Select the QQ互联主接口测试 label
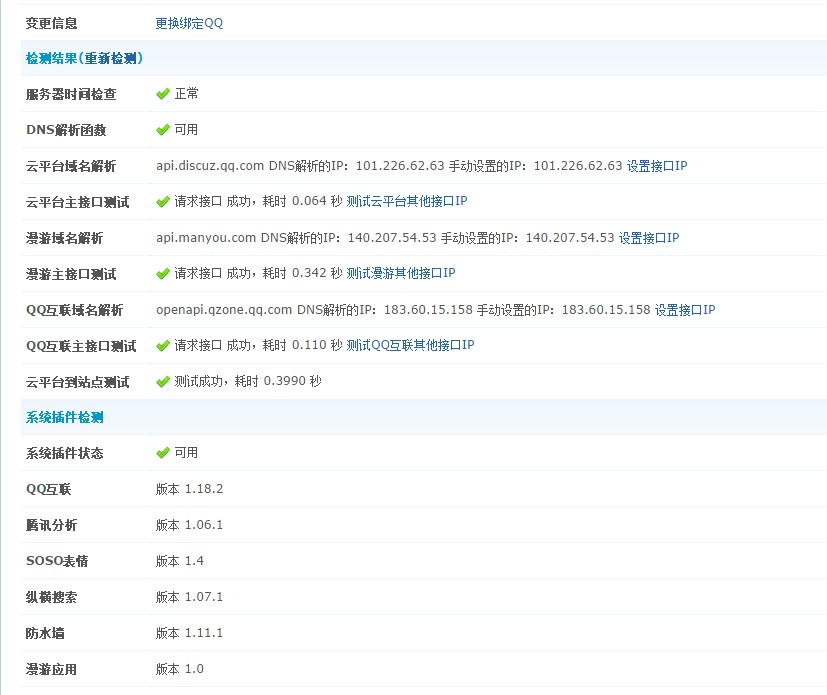The image size is (827, 695). tap(81, 346)
